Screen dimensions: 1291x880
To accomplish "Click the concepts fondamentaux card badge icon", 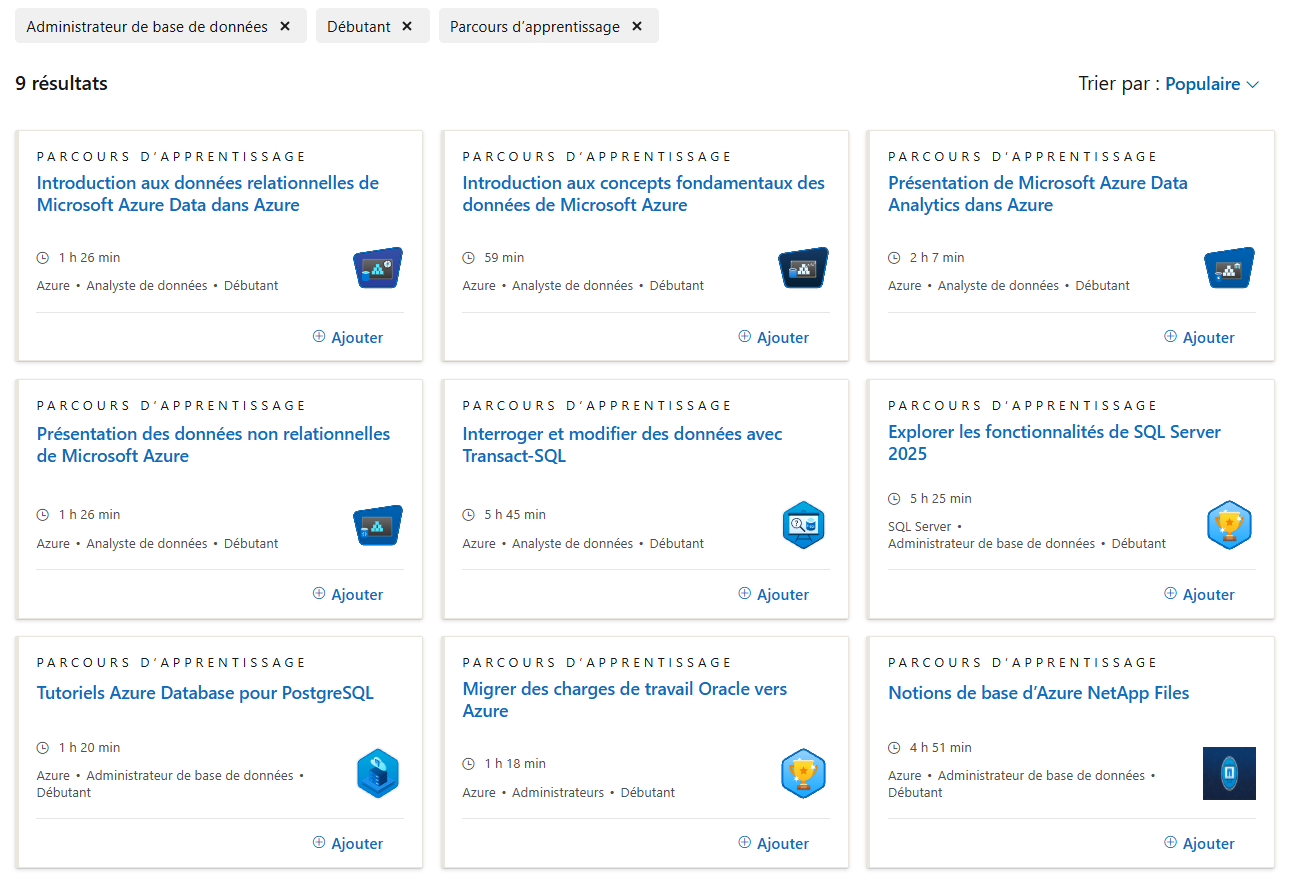I will point(804,268).
